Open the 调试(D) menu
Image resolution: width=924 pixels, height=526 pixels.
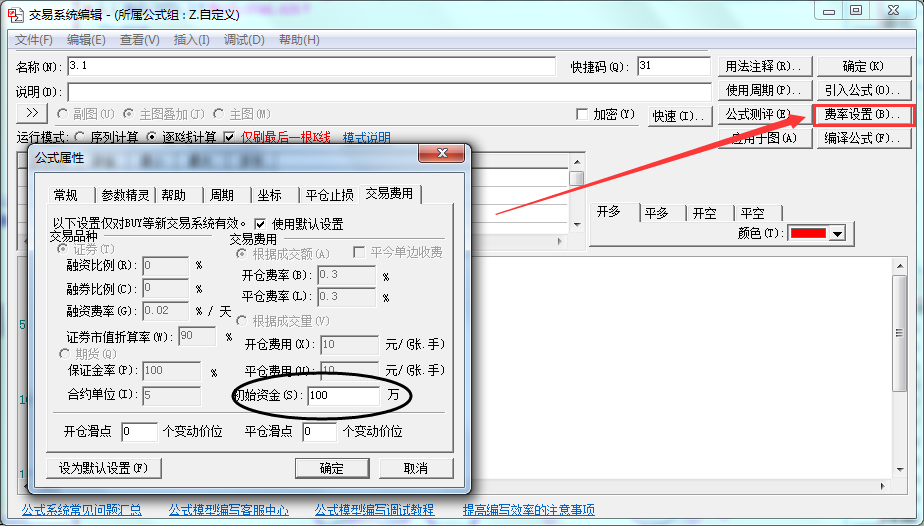(244, 39)
